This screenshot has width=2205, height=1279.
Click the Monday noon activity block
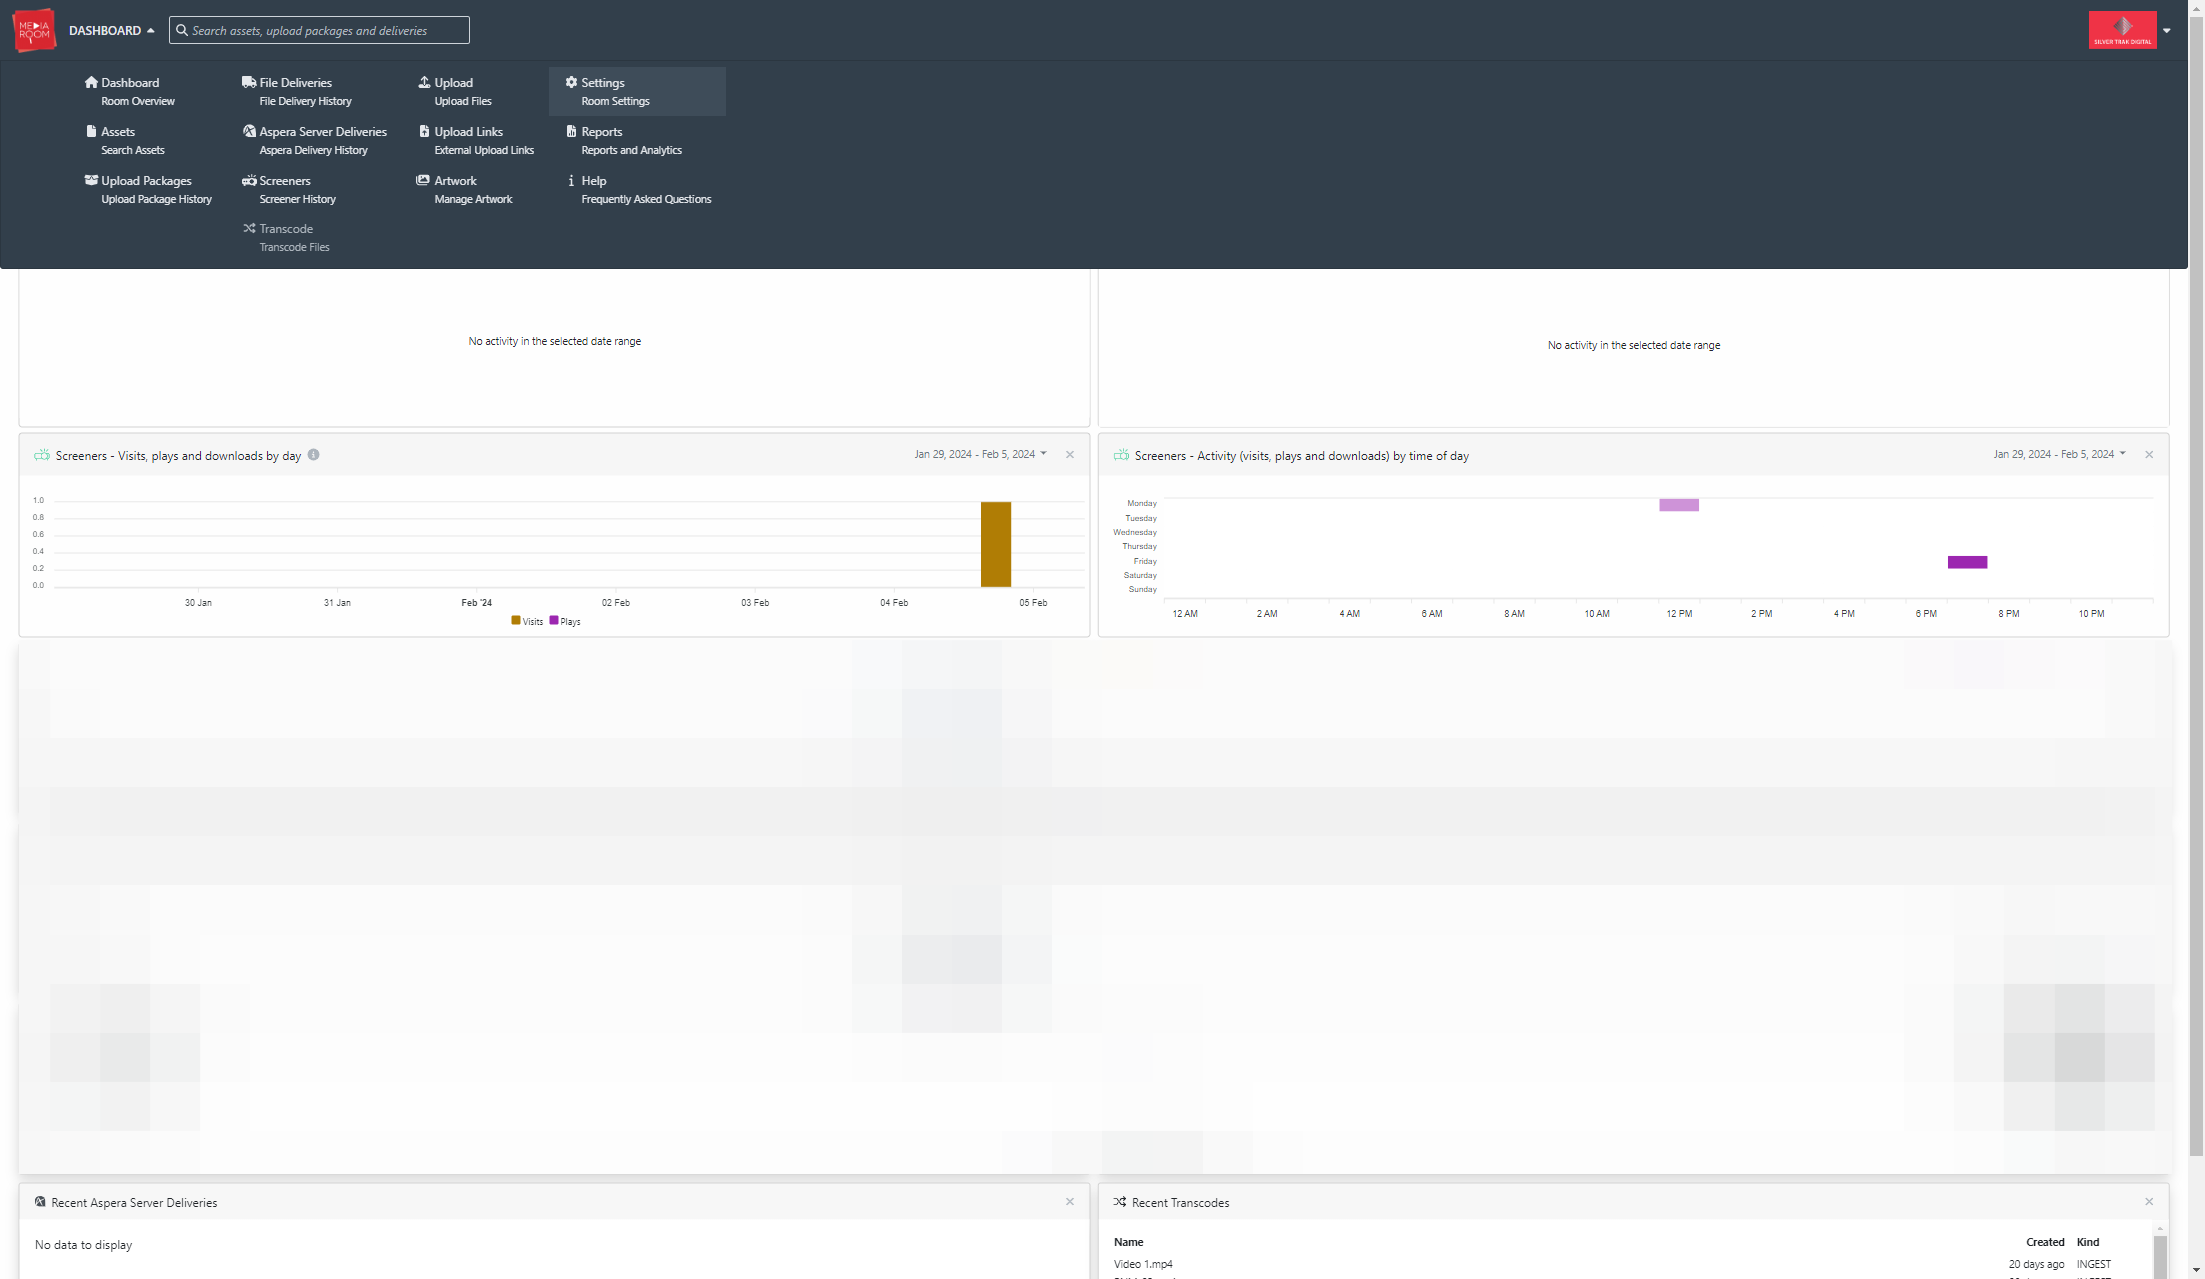[x=1679, y=505]
